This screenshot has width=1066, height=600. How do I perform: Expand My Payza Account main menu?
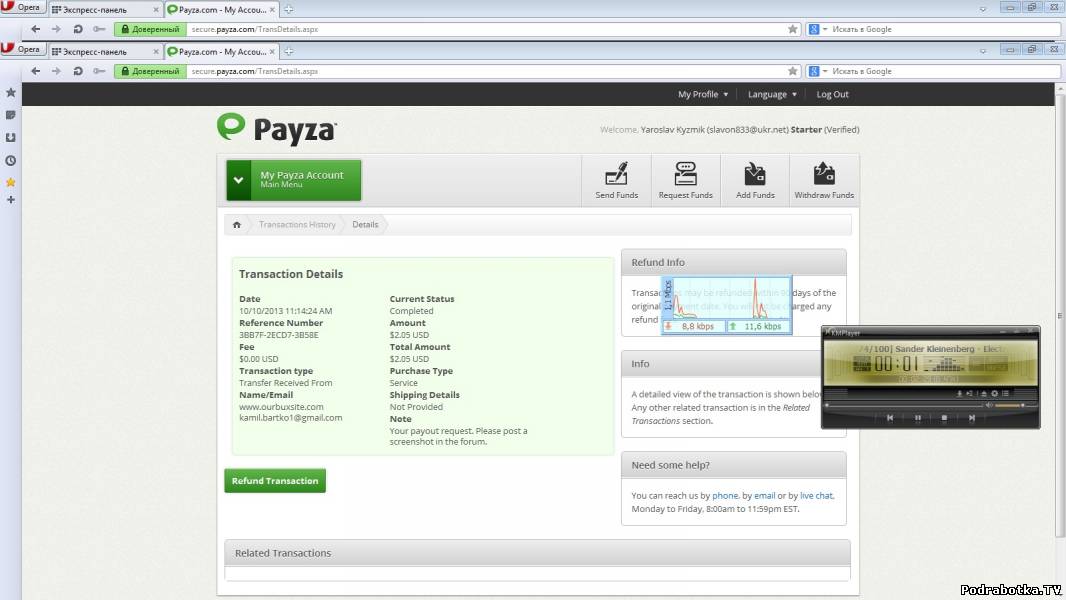(x=293, y=180)
